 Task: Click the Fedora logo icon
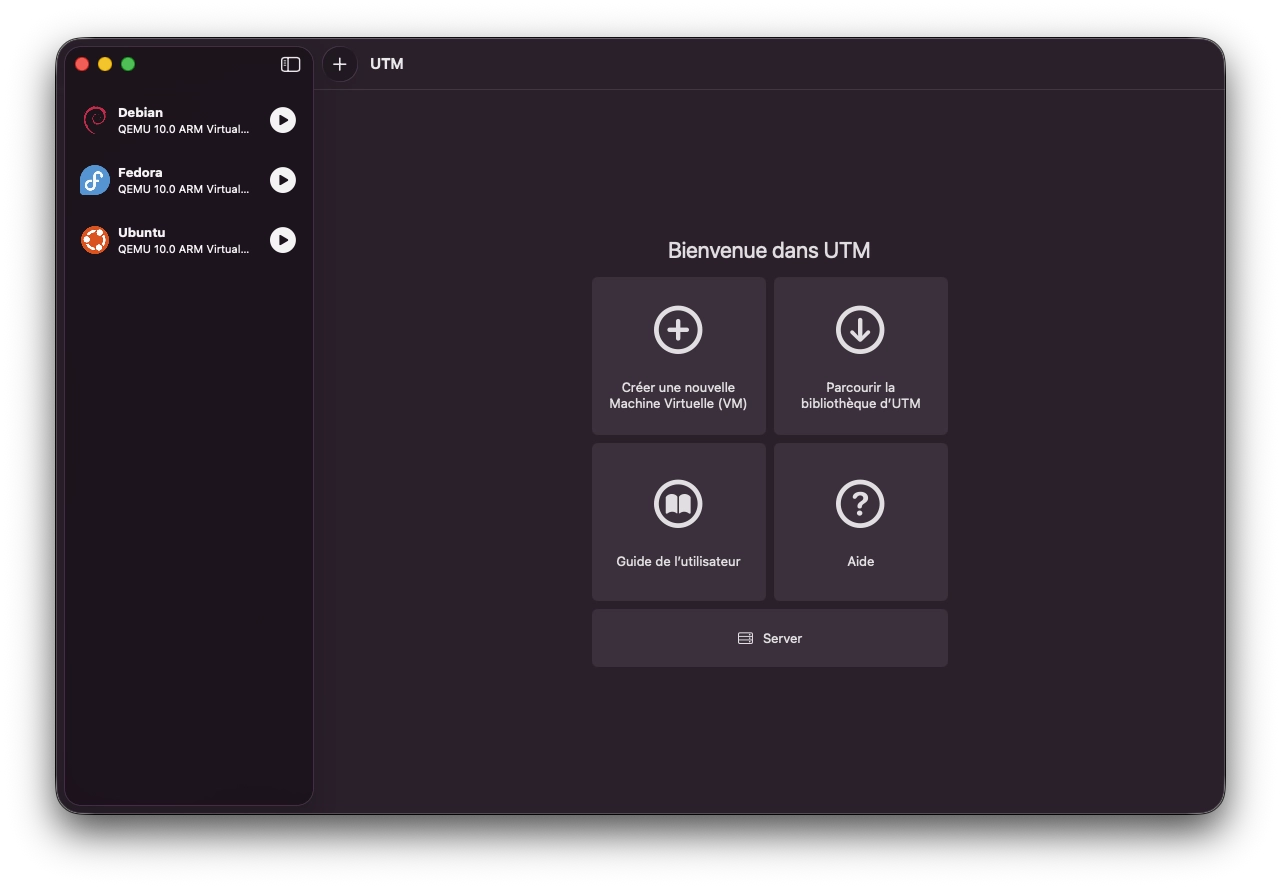tap(95, 180)
